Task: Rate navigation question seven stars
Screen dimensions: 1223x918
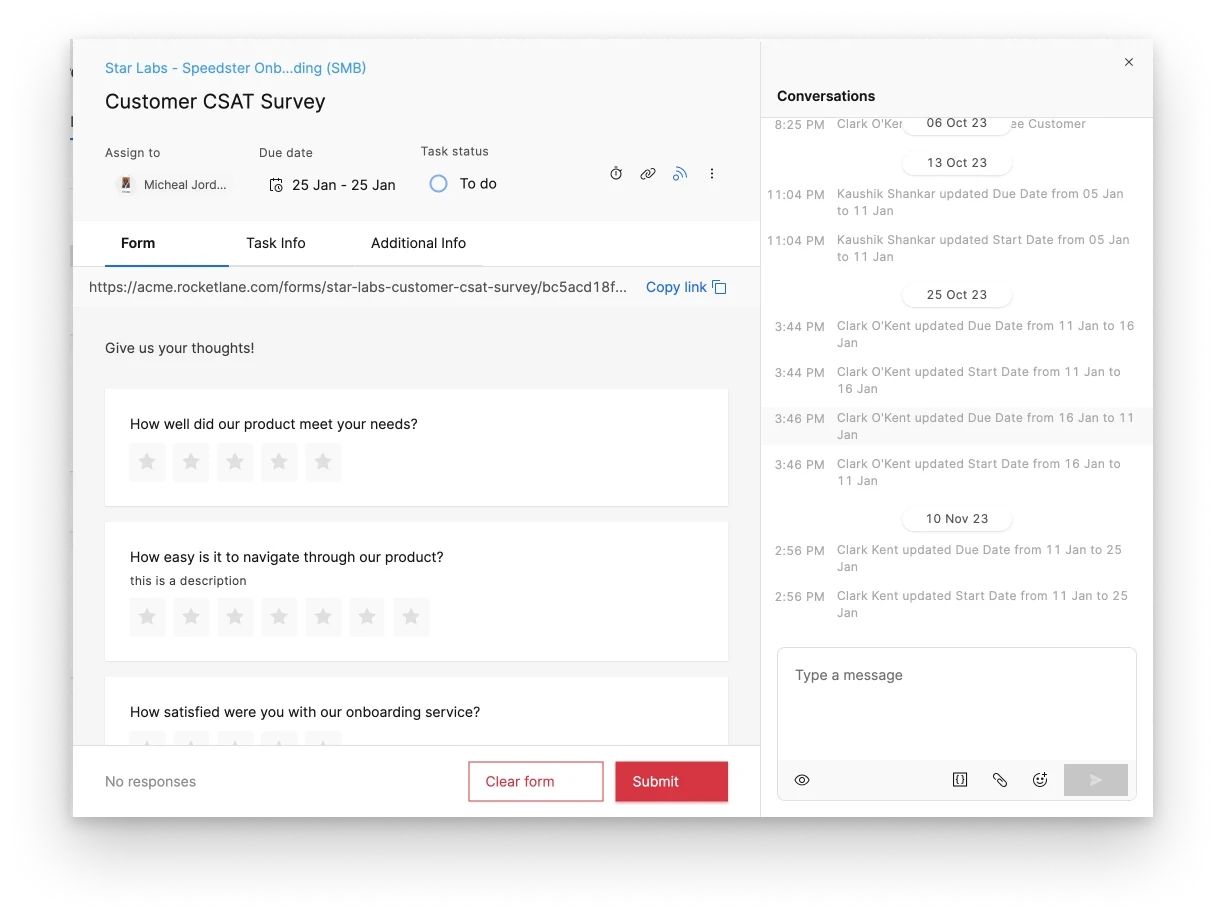Action: pos(411,617)
